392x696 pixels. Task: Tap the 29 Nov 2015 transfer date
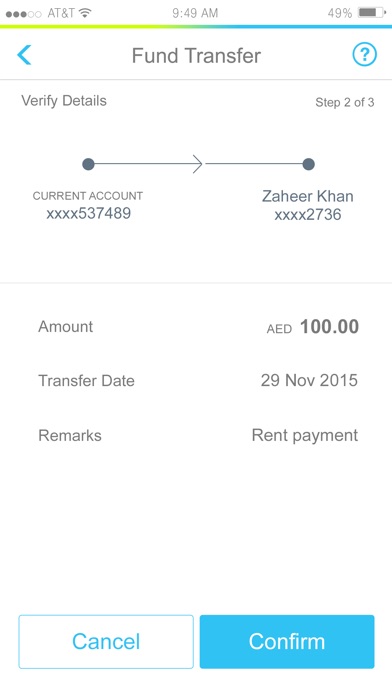pos(309,380)
